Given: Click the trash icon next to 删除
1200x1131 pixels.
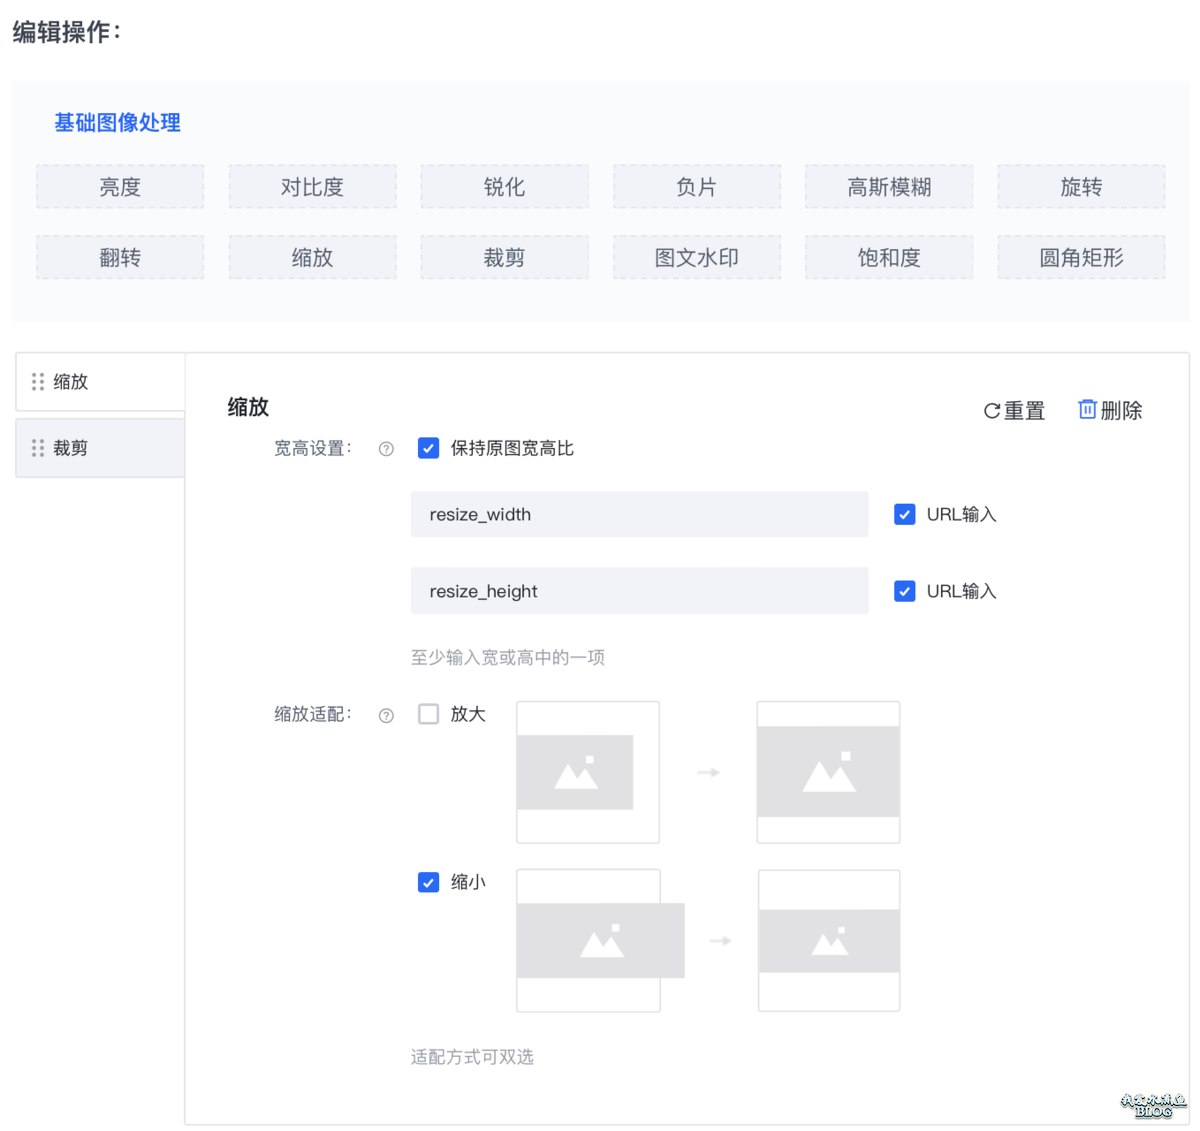Looking at the screenshot, I should 1088,409.
